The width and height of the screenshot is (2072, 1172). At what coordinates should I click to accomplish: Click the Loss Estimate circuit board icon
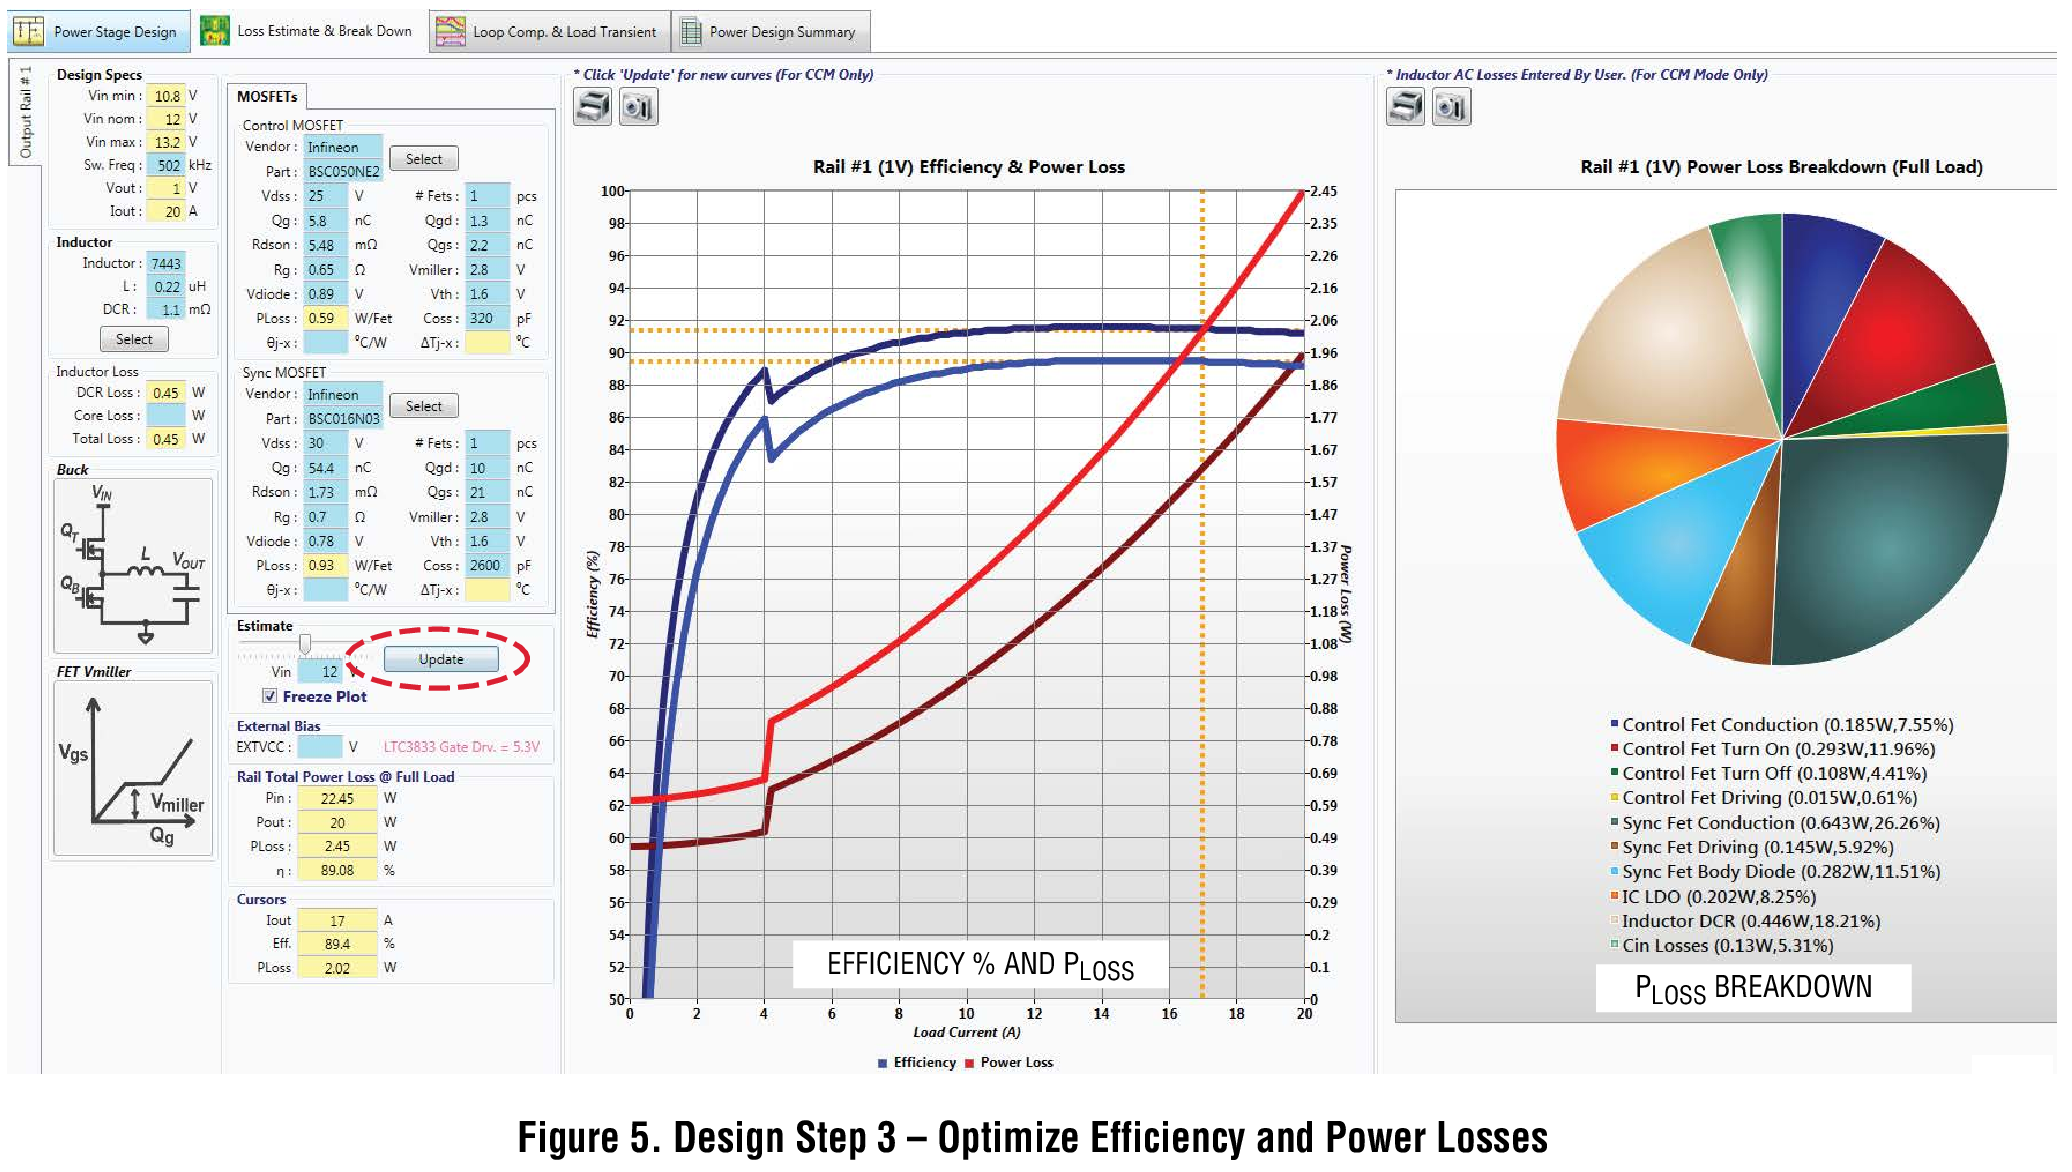tap(214, 32)
